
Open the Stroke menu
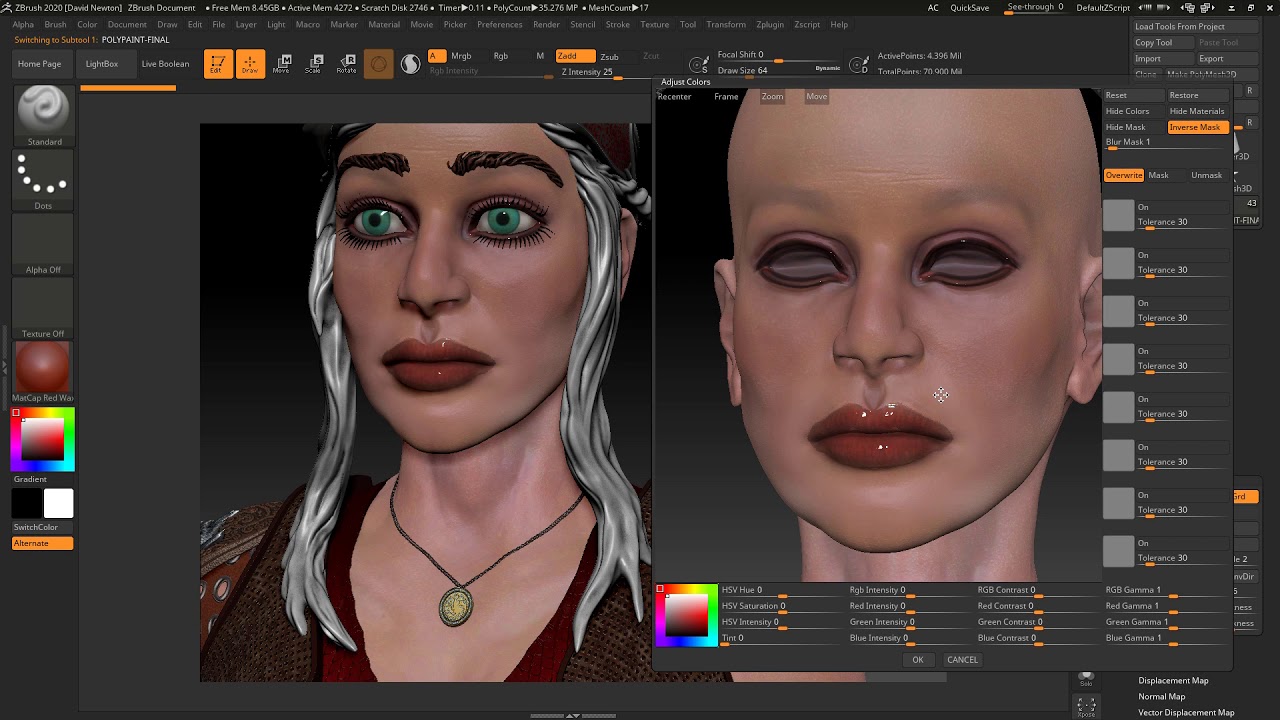point(618,24)
